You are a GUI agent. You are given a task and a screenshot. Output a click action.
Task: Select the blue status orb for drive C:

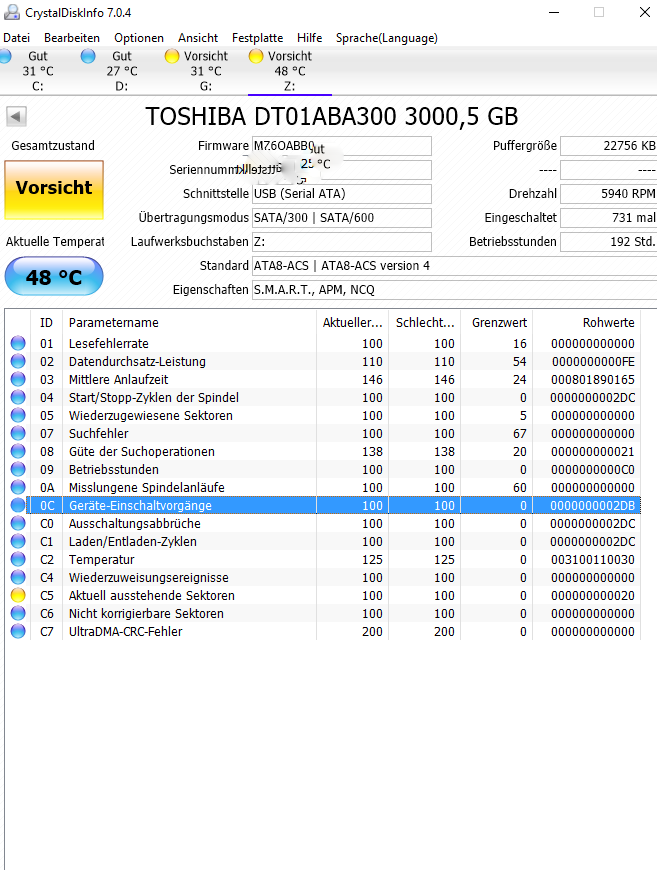point(5,56)
